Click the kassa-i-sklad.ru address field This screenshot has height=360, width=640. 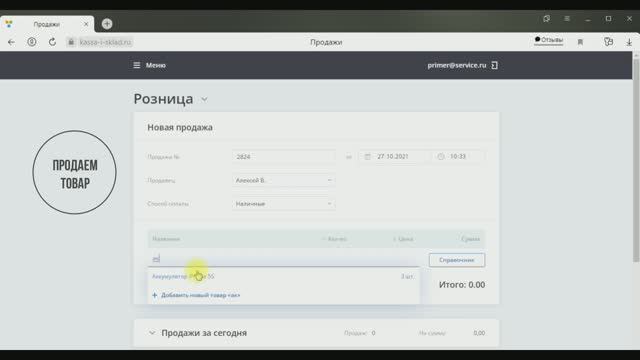pyautogui.click(x=105, y=42)
